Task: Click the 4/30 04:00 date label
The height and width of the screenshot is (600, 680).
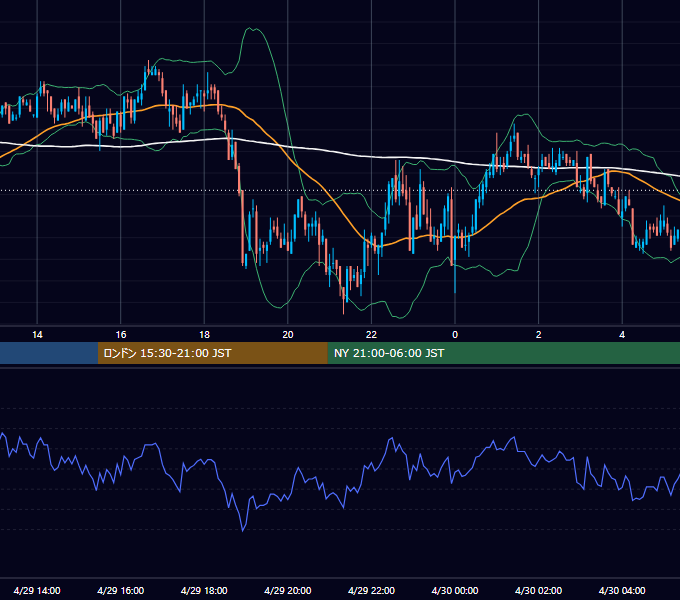Action: [x=622, y=590]
